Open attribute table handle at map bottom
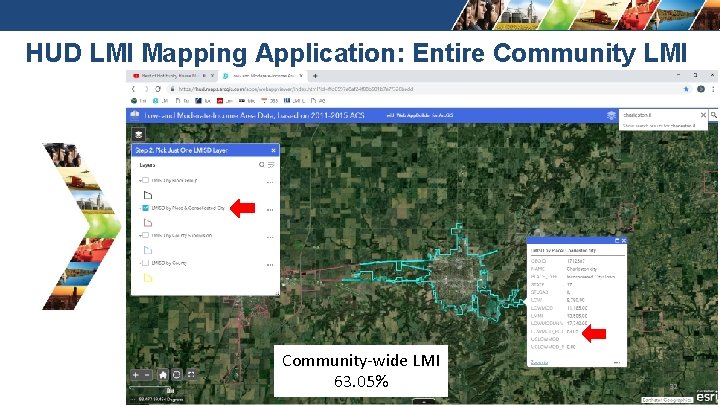This screenshot has width=720, height=405. [x=423, y=402]
